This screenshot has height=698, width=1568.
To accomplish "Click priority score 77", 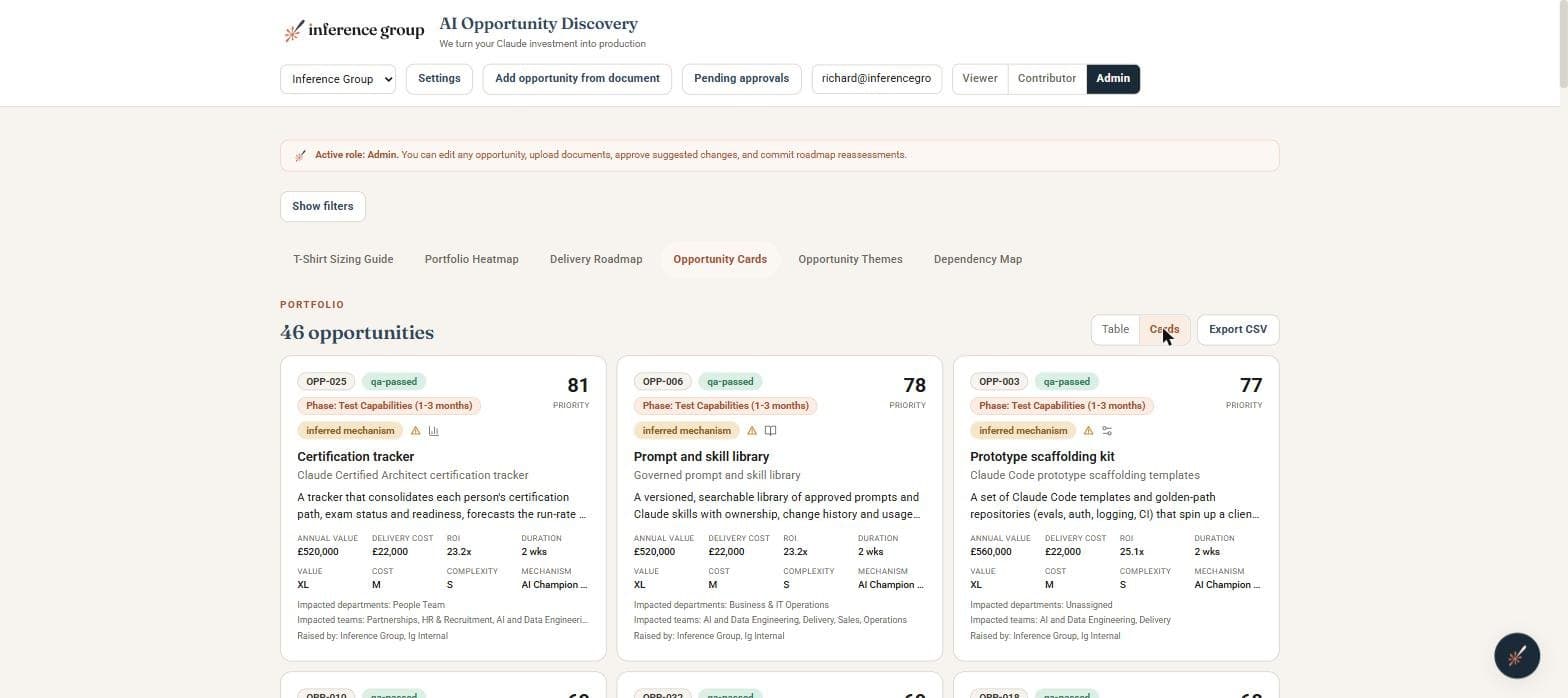I will pos(1251,386).
